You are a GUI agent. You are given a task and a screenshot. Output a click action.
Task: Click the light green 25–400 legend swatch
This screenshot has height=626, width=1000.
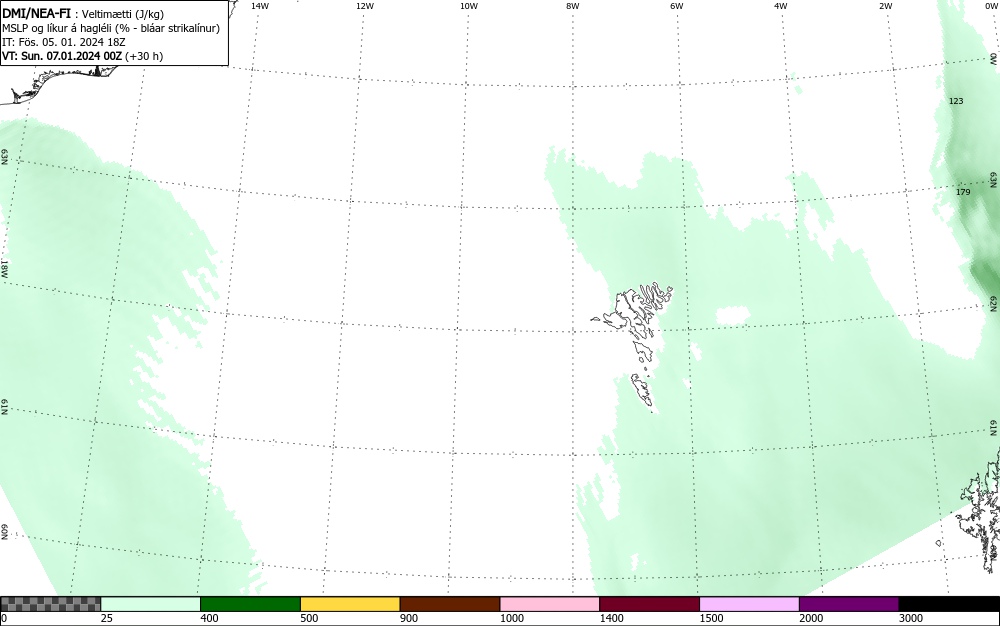pos(151,604)
